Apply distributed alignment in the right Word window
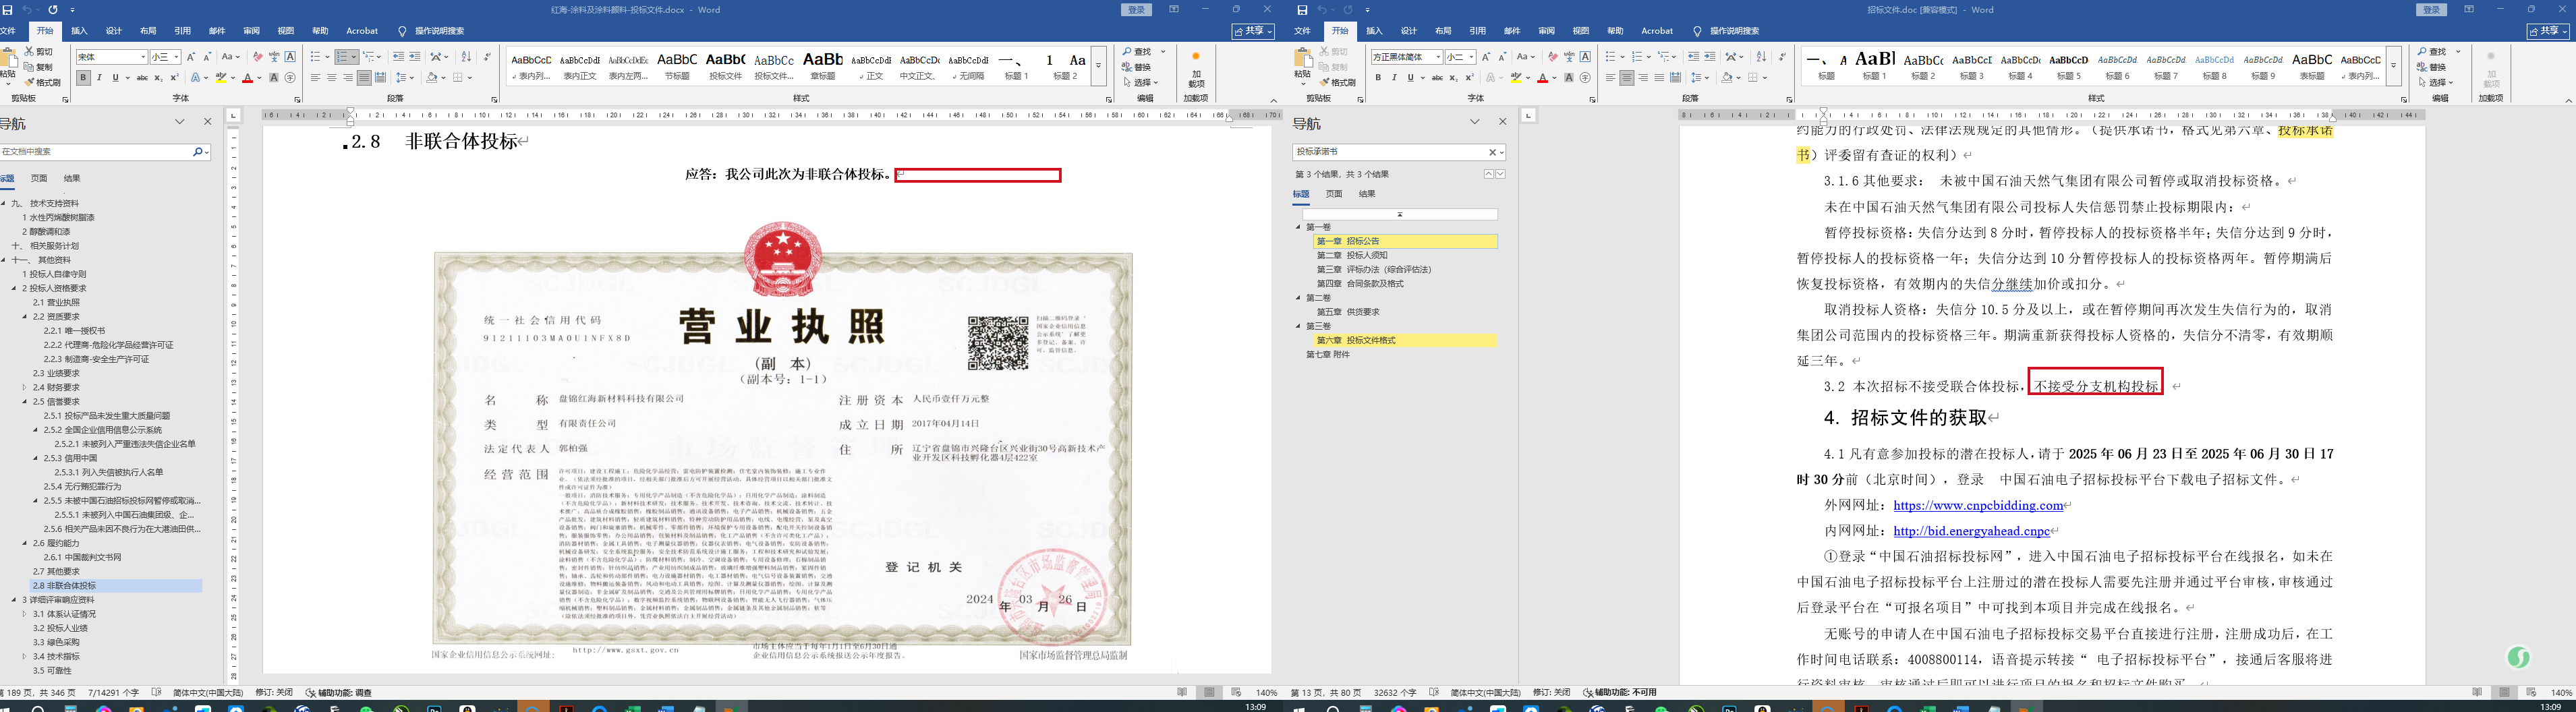This screenshot has height=712, width=2576. (x=1675, y=78)
